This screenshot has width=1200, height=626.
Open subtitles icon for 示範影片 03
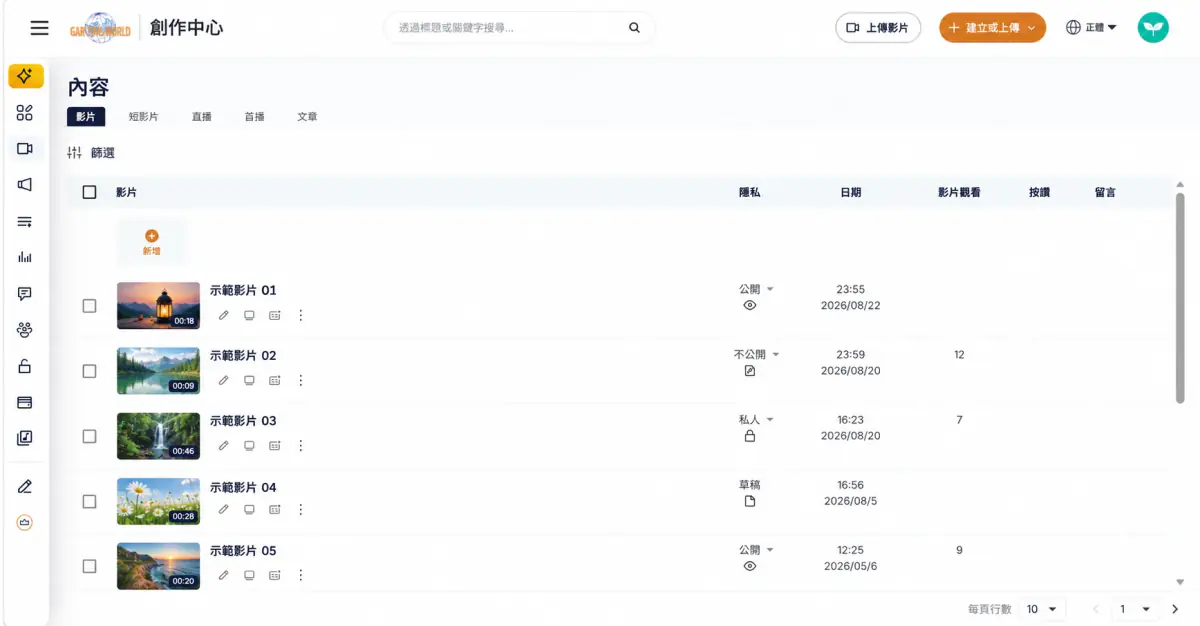click(275, 445)
